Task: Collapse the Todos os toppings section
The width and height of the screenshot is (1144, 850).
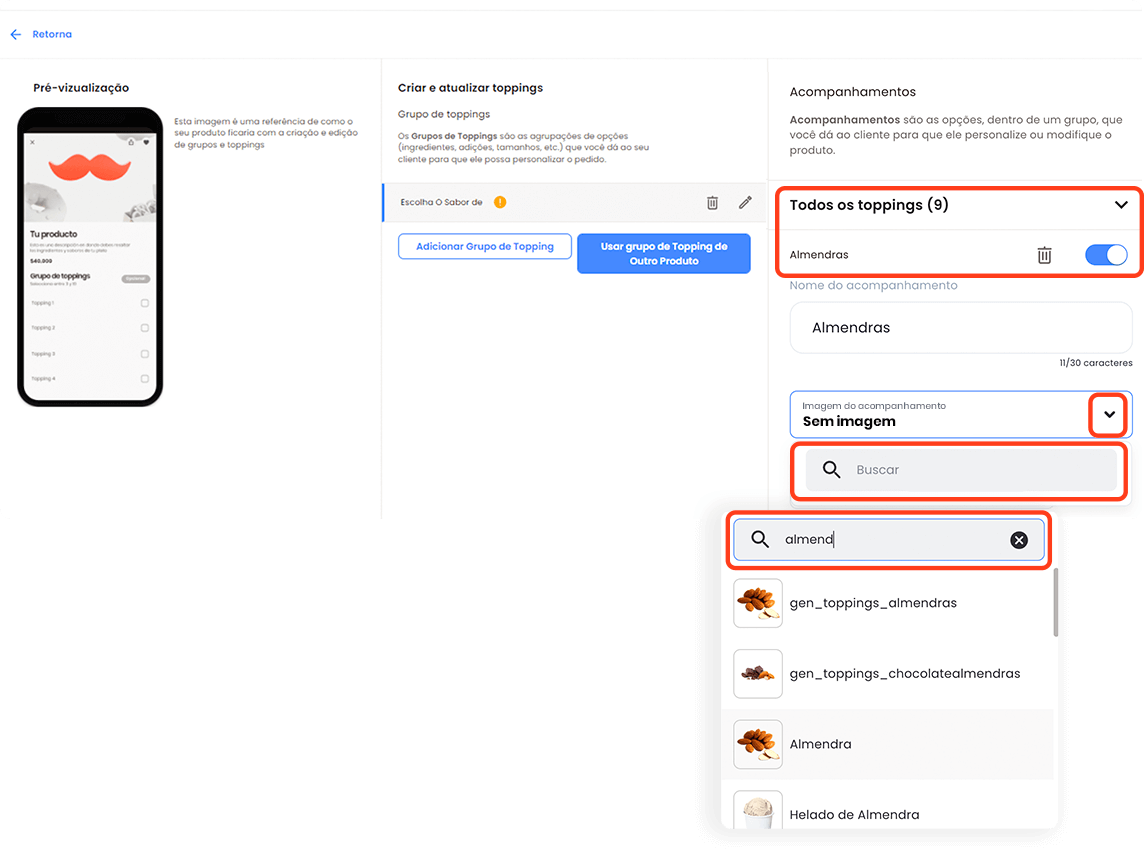Action: (x=1121, y=205)
